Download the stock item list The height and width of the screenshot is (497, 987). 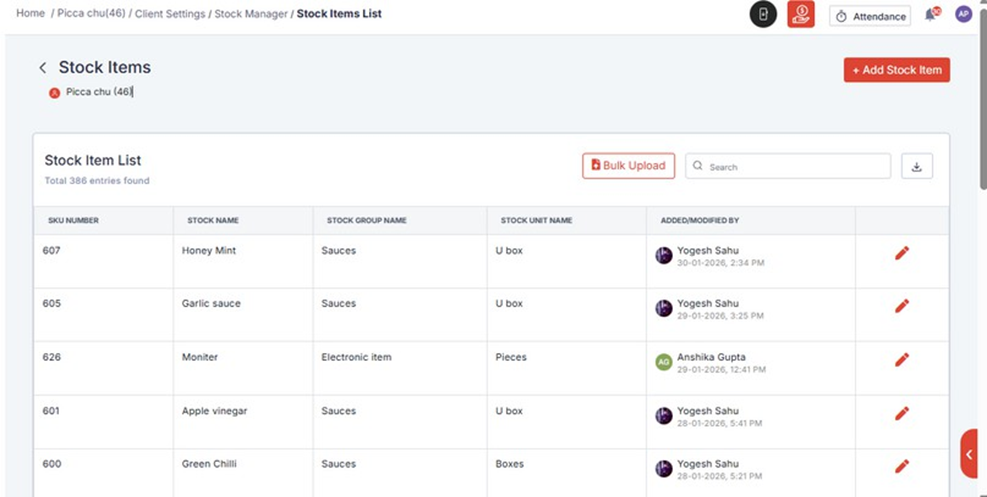click(x=916, y=166)
